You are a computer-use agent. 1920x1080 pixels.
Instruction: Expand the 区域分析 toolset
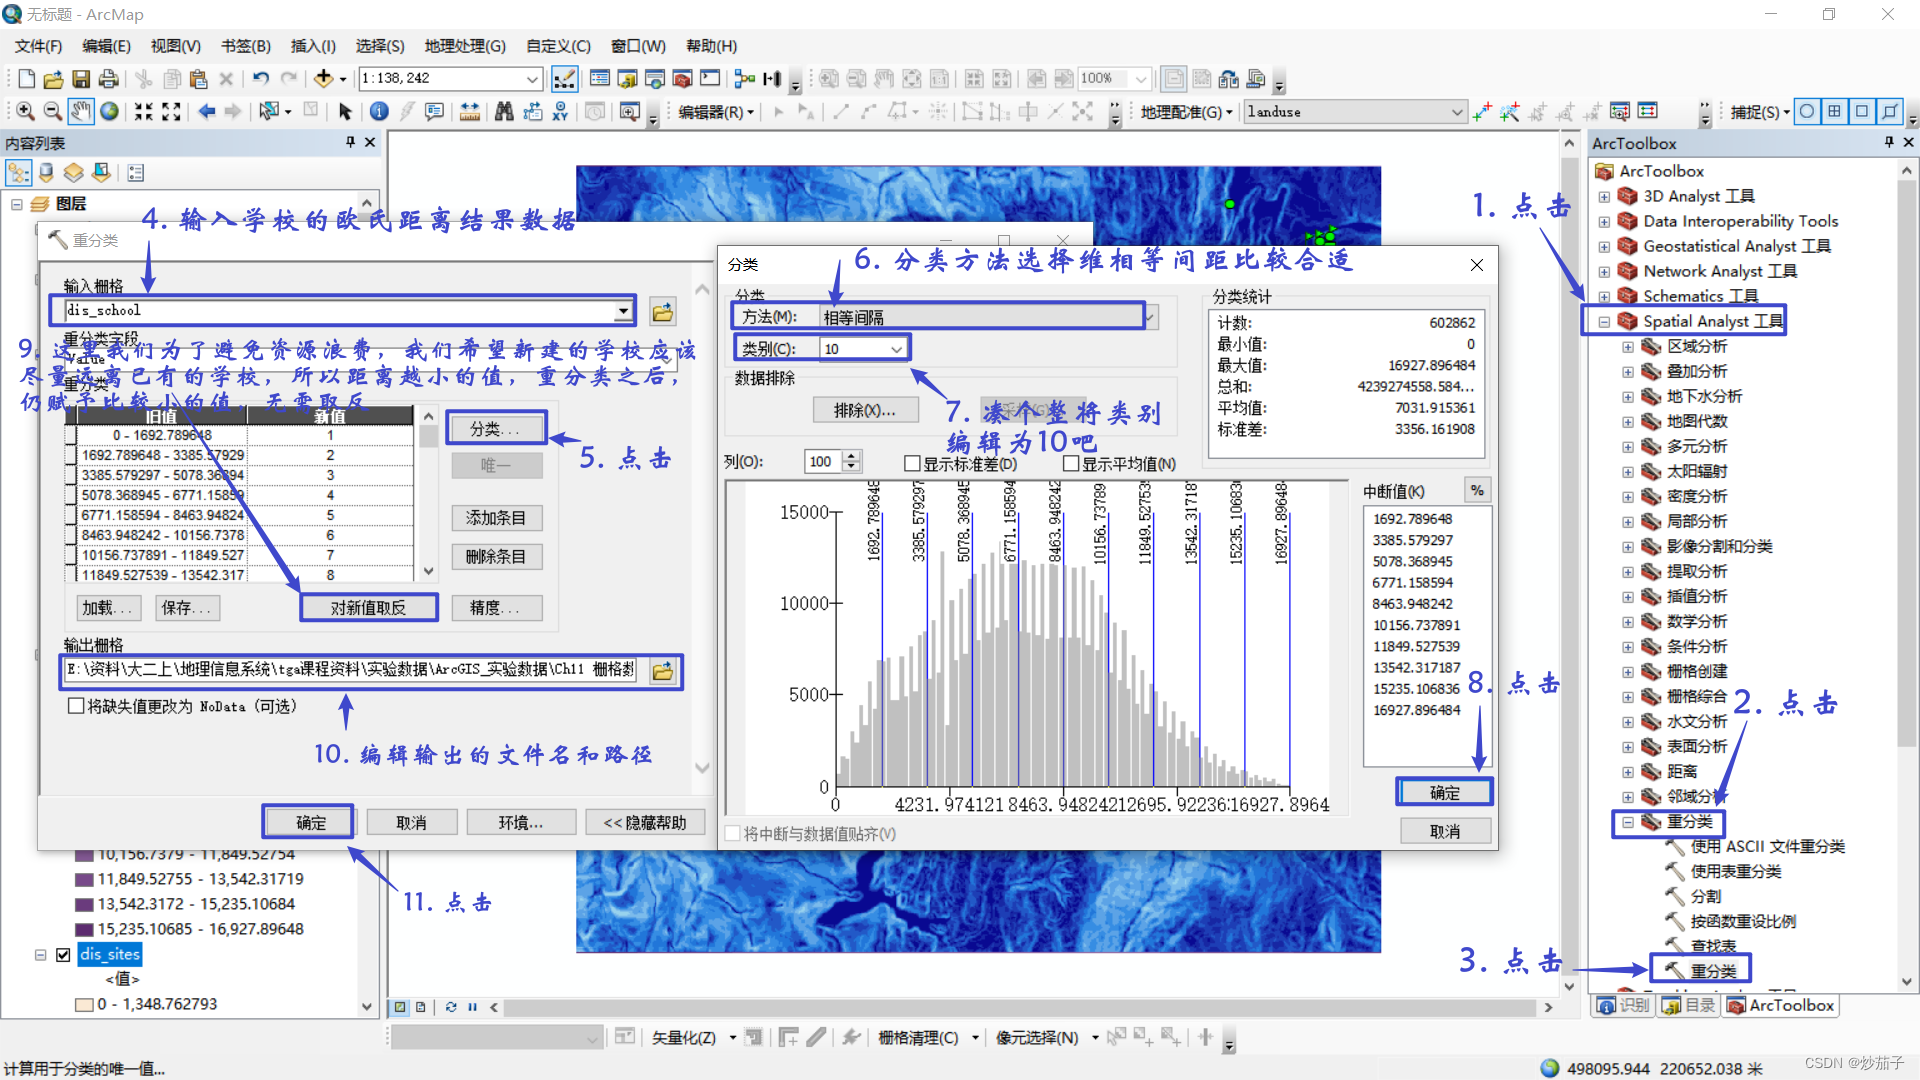[x=1628, y=347]
